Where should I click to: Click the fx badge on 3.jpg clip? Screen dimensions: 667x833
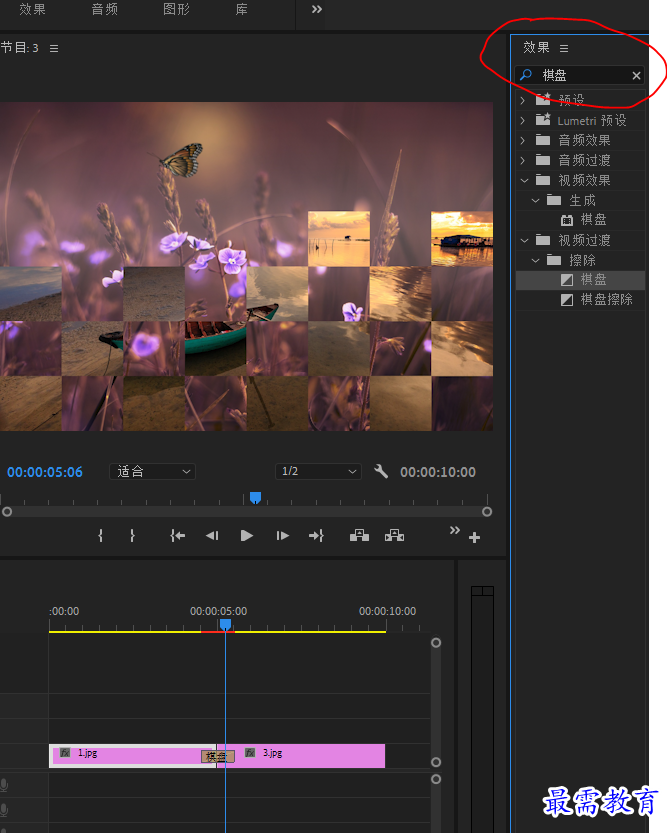coord(250,753)
